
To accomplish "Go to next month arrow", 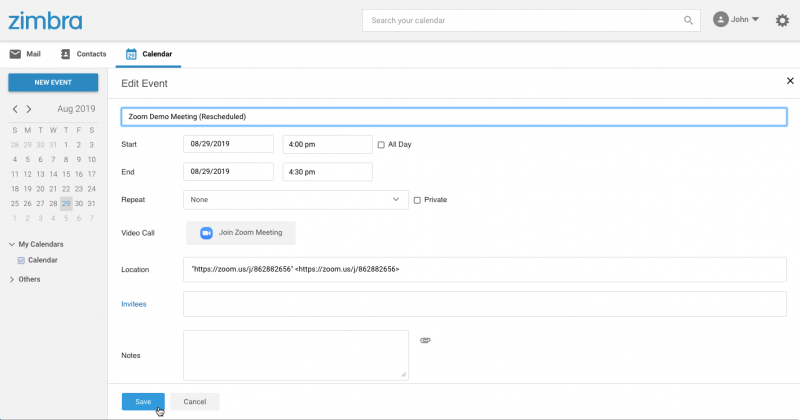I will pos(29,109).
